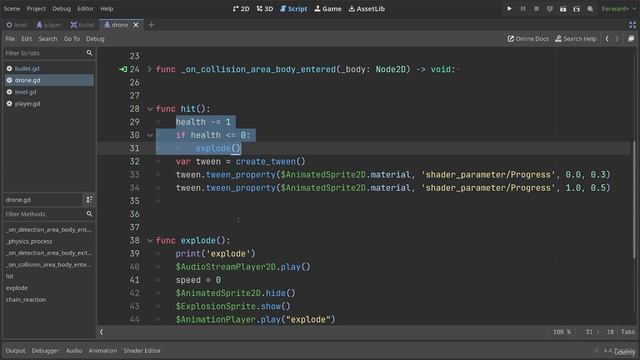
Task: Collapse func hit on line 28
Action: (150, 109)
